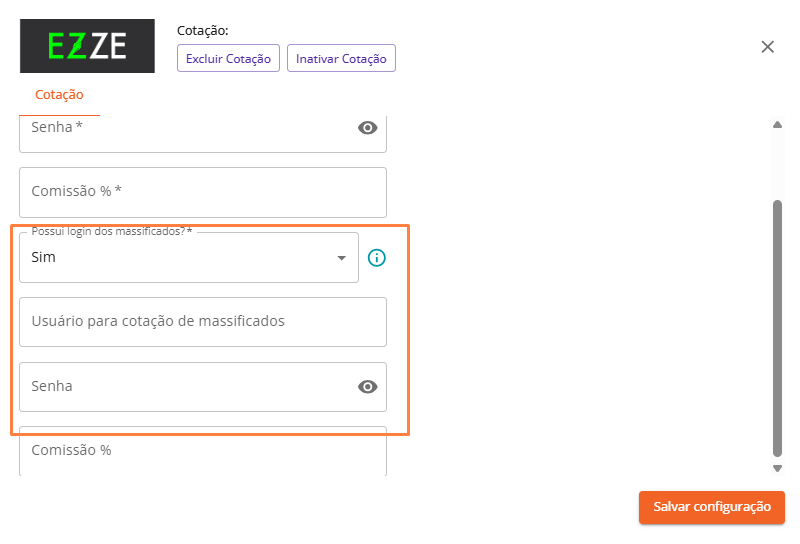
Task: Click the scrollbar up arrow
Action: 777,125
